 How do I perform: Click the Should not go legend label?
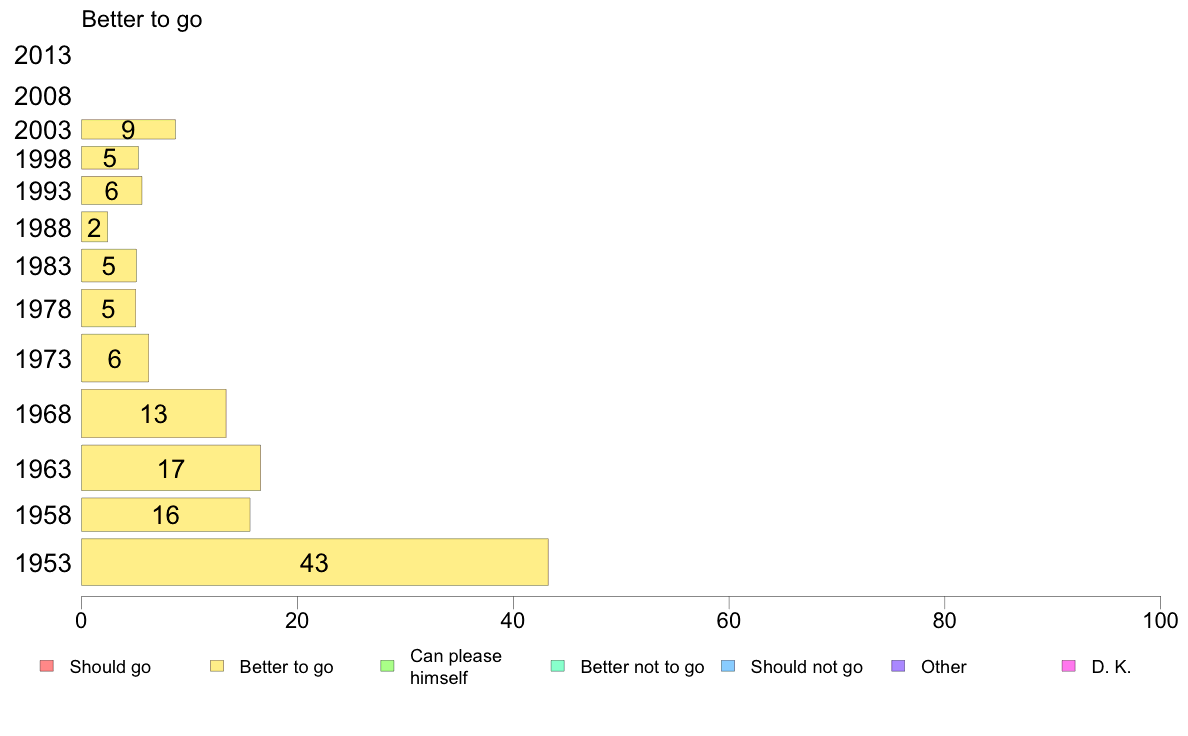[806, 667]
